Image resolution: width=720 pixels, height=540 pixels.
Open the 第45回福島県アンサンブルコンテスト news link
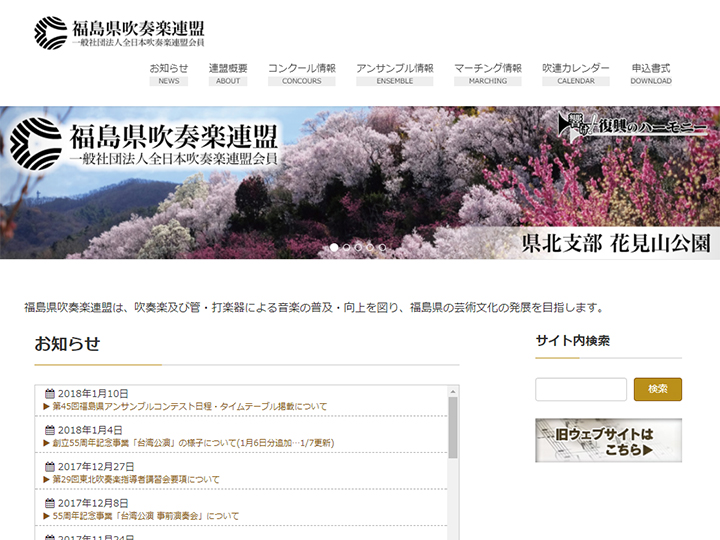click(190, 407)
